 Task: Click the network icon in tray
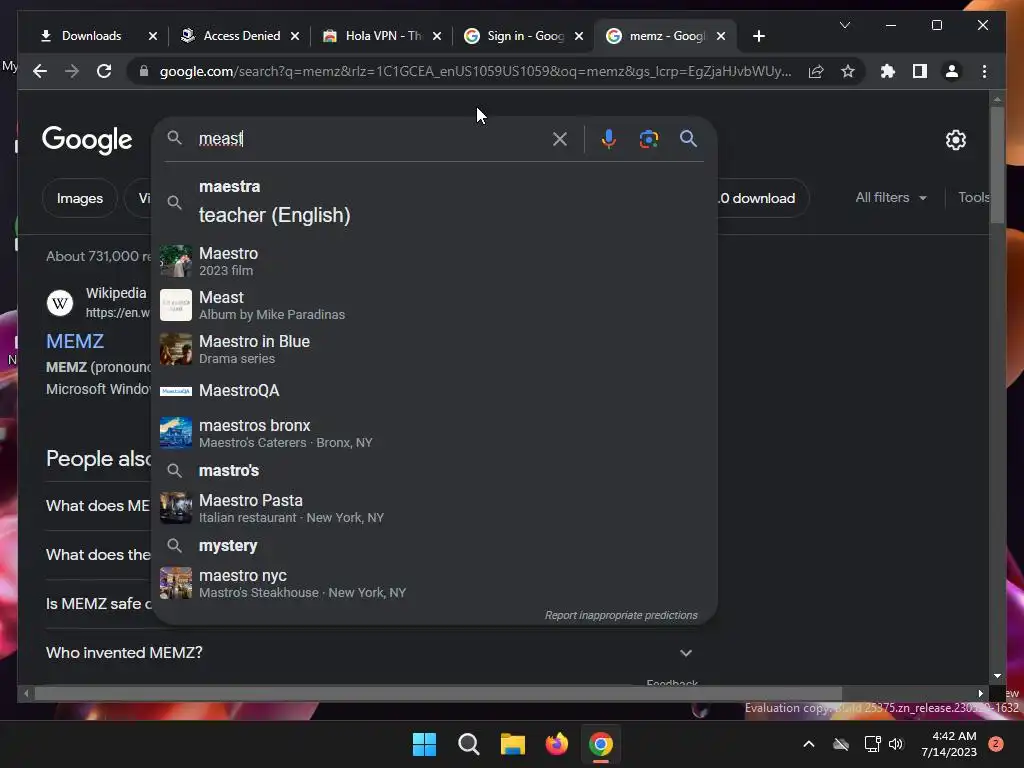(872, 744)
